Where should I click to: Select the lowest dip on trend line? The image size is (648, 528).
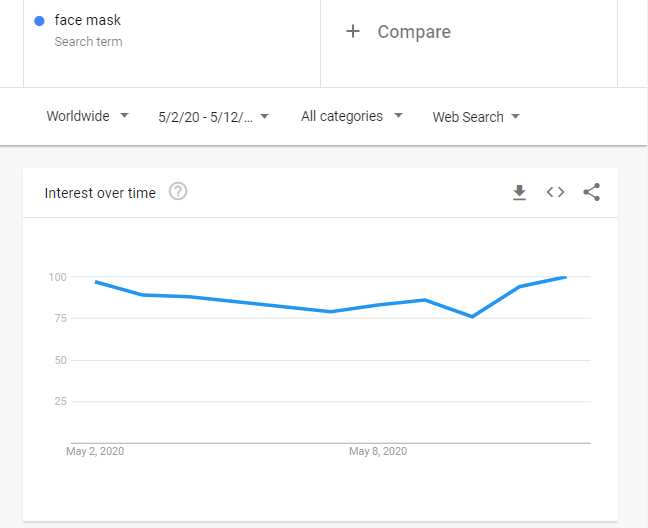(x=472, y=316)
